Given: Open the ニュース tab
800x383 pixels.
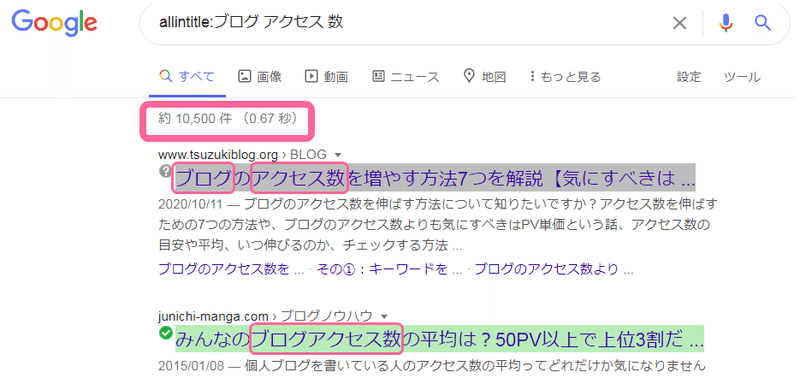Looking at the screenshot, I should pyautogui.click(x=406, y=77).
